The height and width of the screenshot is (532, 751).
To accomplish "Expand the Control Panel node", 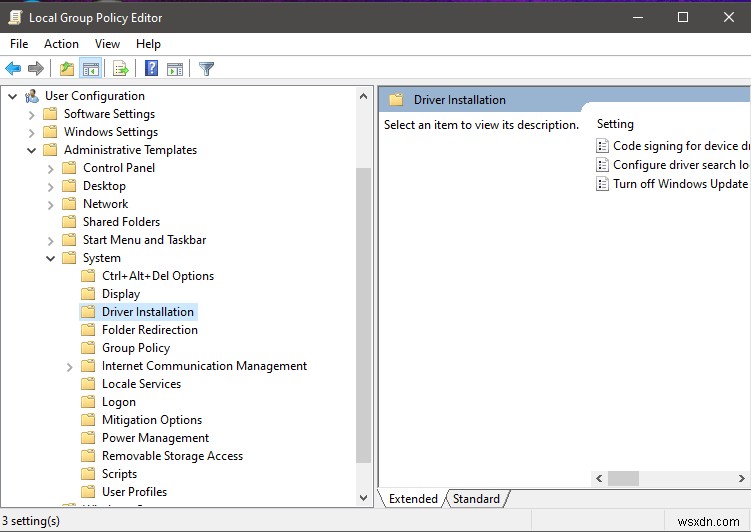I will pyautogui.click(x=51, y=169).
